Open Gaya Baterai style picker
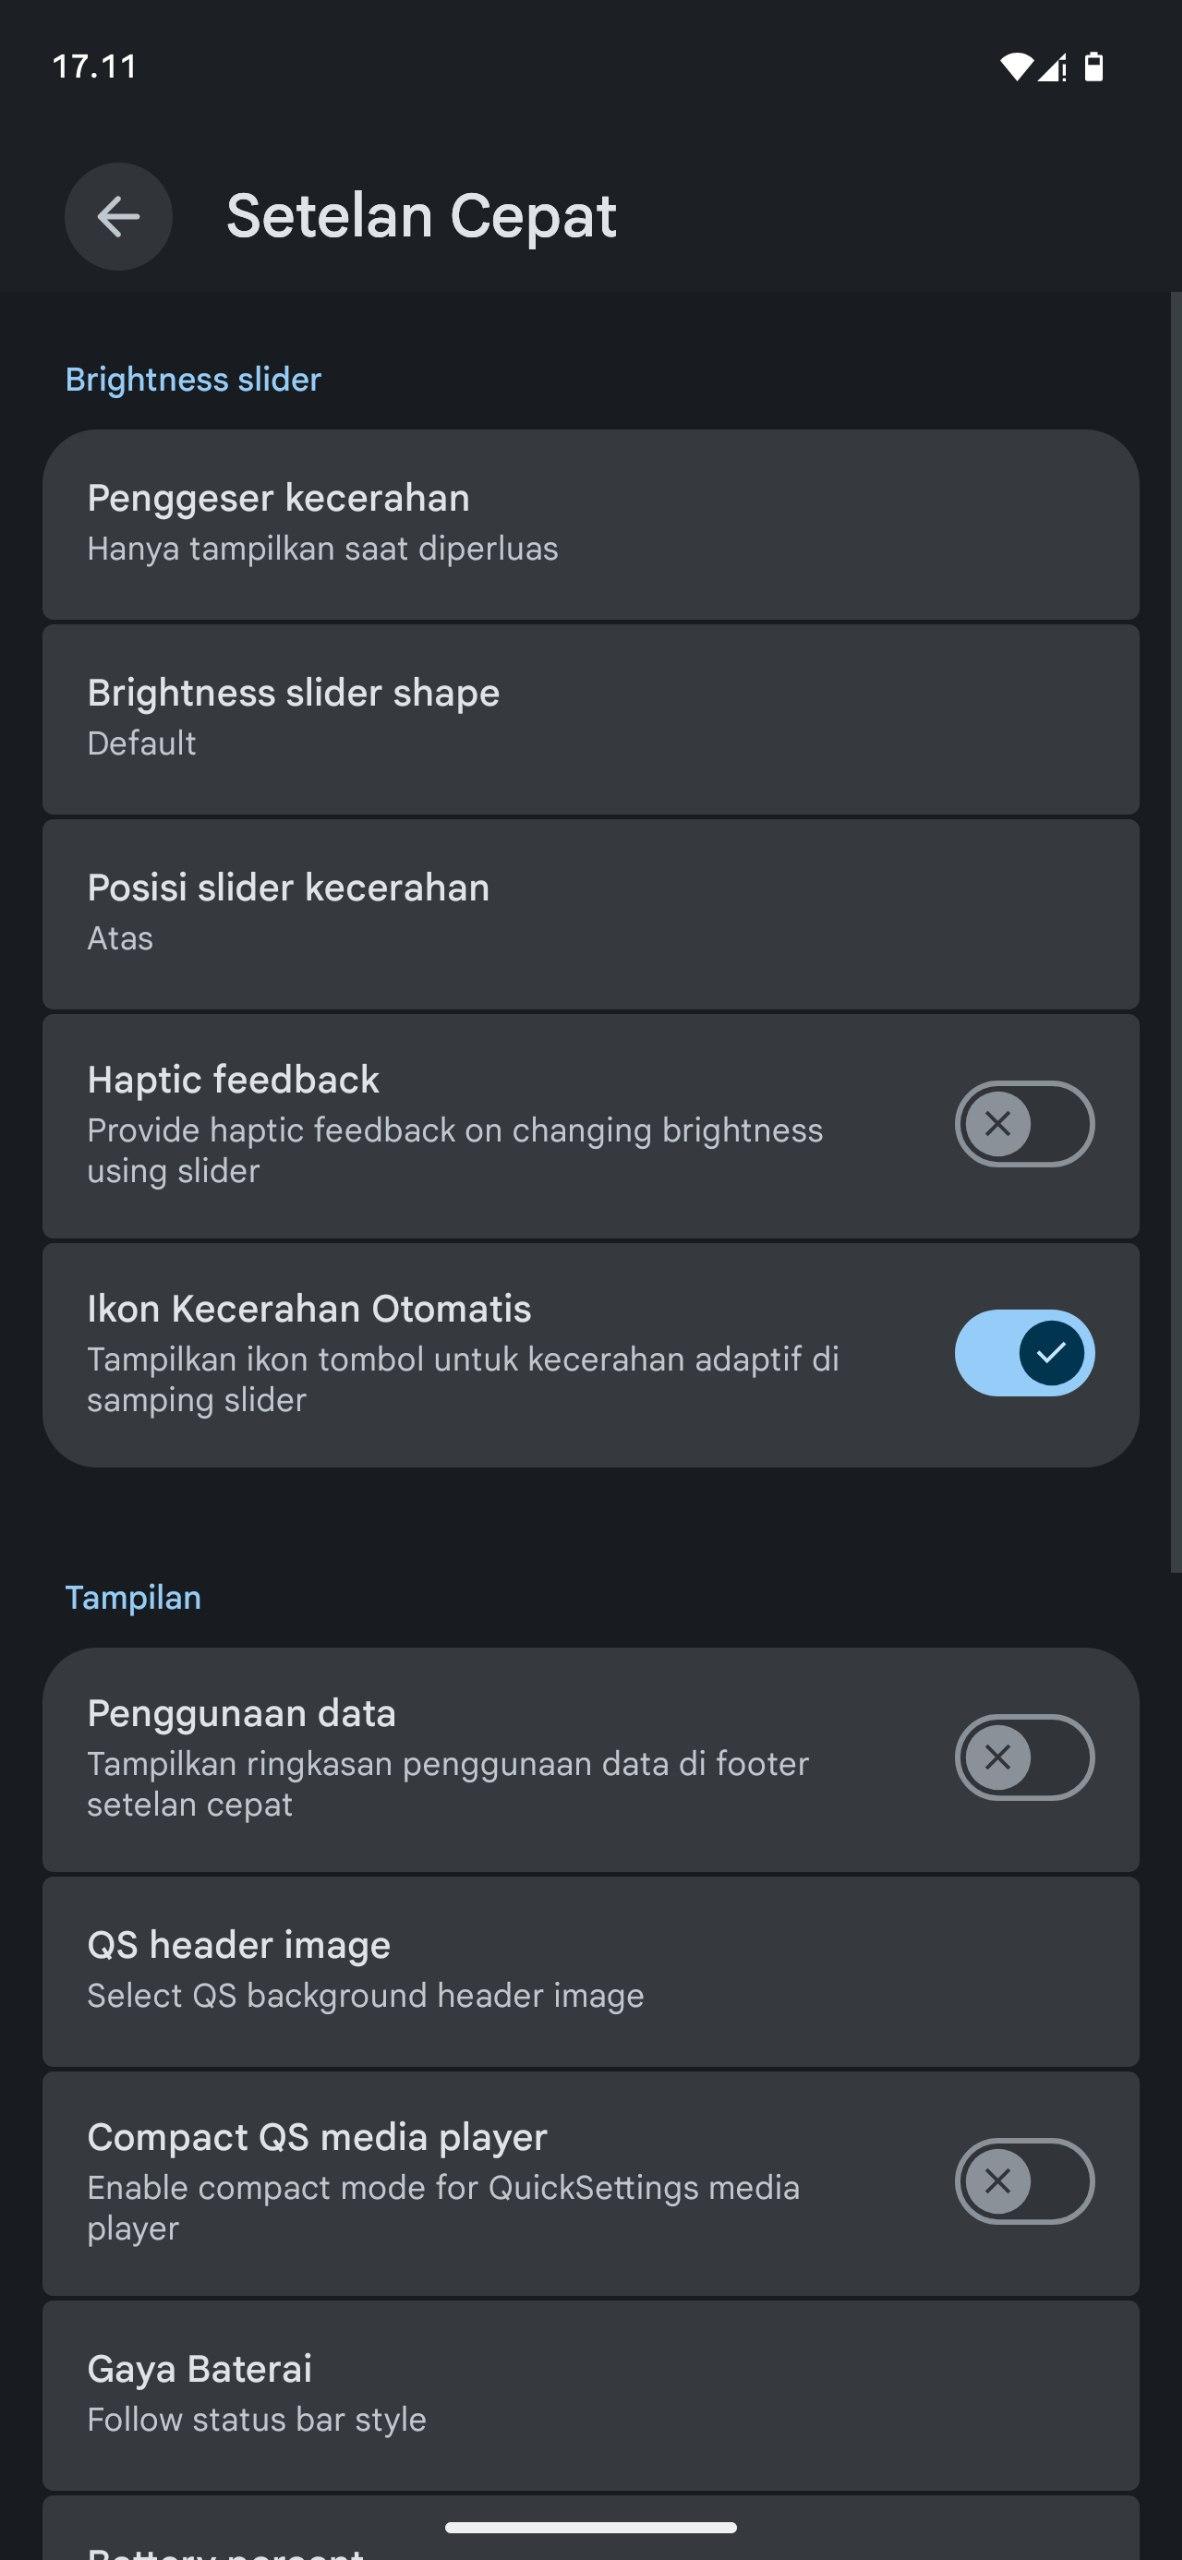Screen dimensions: 1182x2560 [x=590, y=2394]
